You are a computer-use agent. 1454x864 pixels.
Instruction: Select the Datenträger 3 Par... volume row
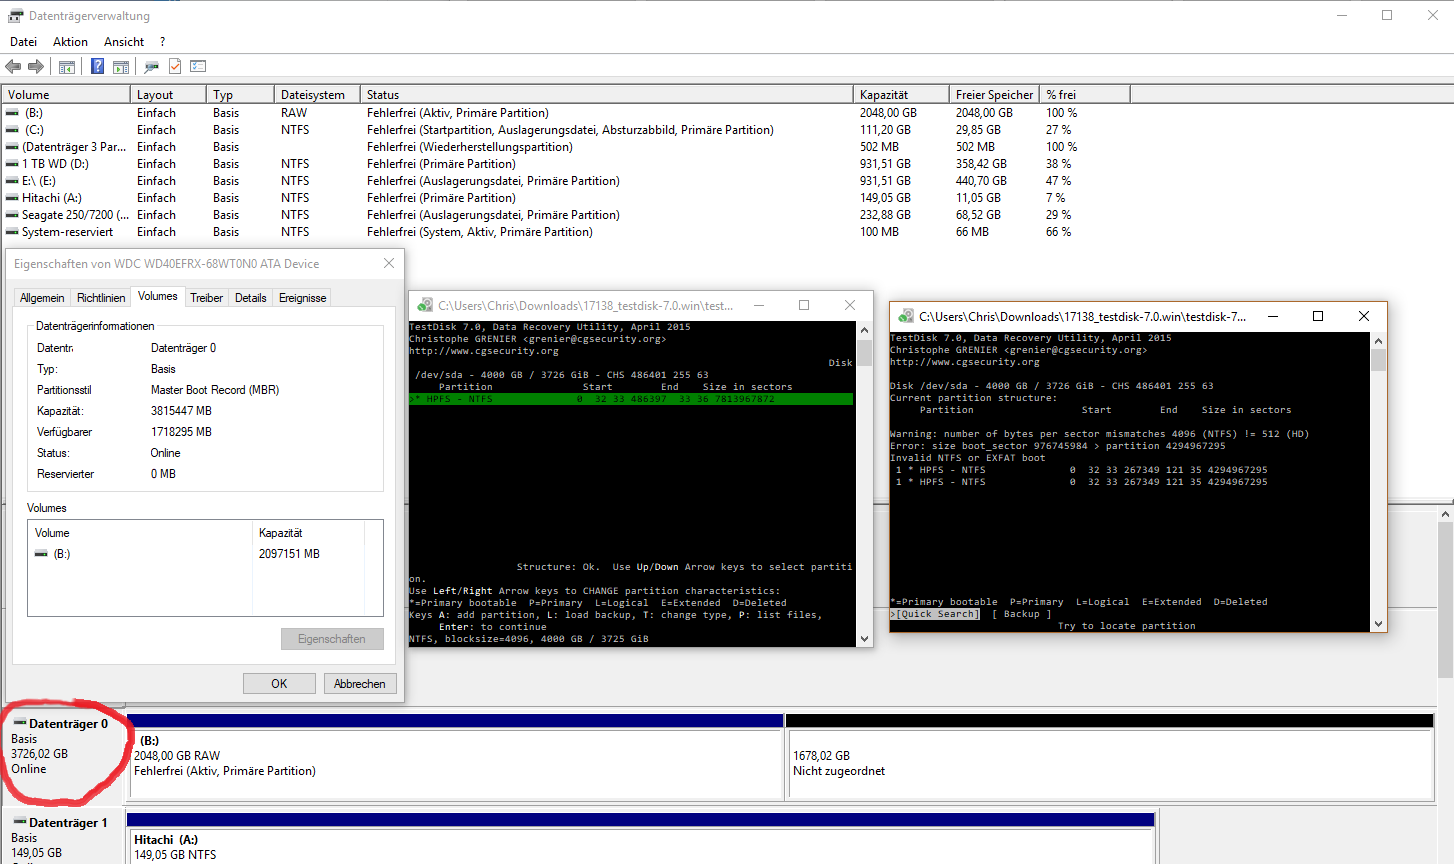click(565, 147)
